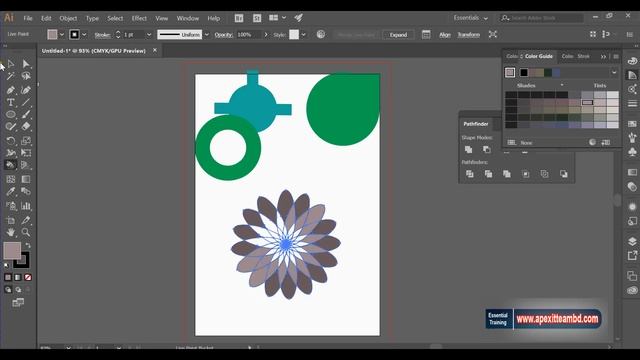The width and height of the screenshot is (640, 360).
Task: Click Isolate Selected Object icon
Action: pyautogui.click(x=493, y=34)
